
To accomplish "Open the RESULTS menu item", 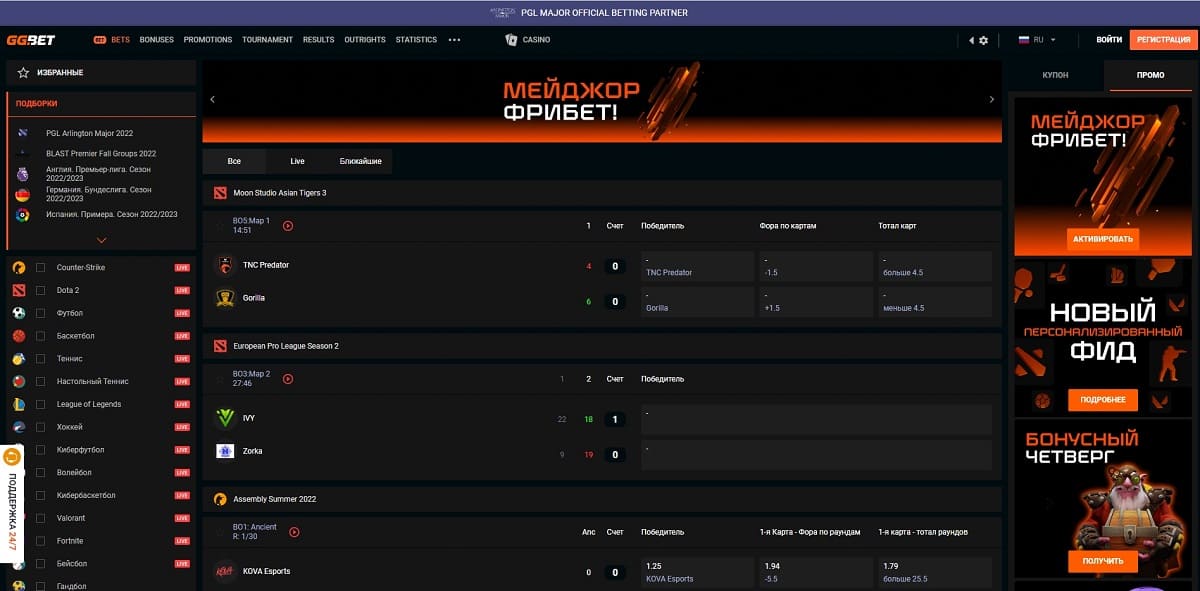I will pyautogui.click(x=318, y=40).
